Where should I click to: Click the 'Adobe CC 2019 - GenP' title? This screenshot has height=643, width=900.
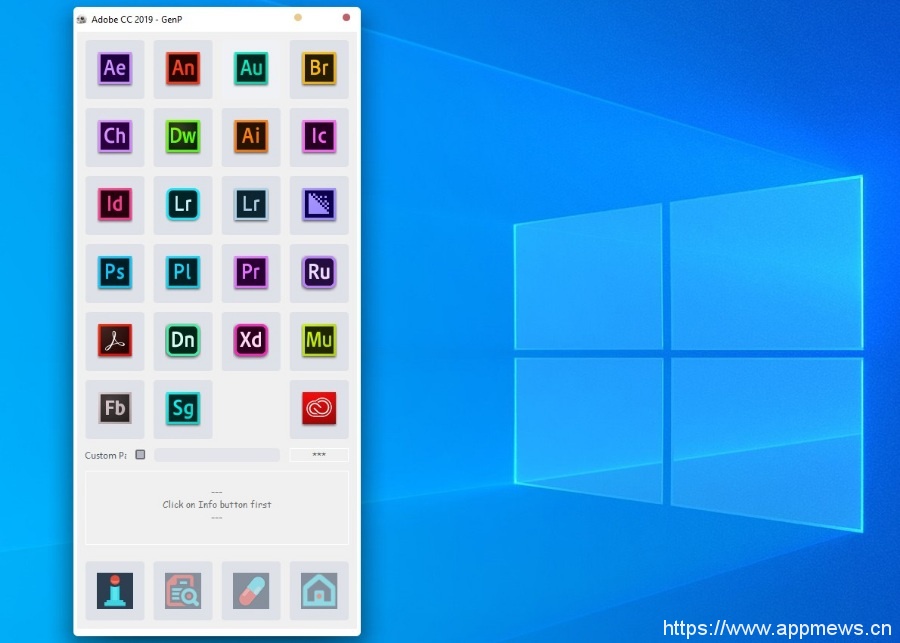(137, 20)
